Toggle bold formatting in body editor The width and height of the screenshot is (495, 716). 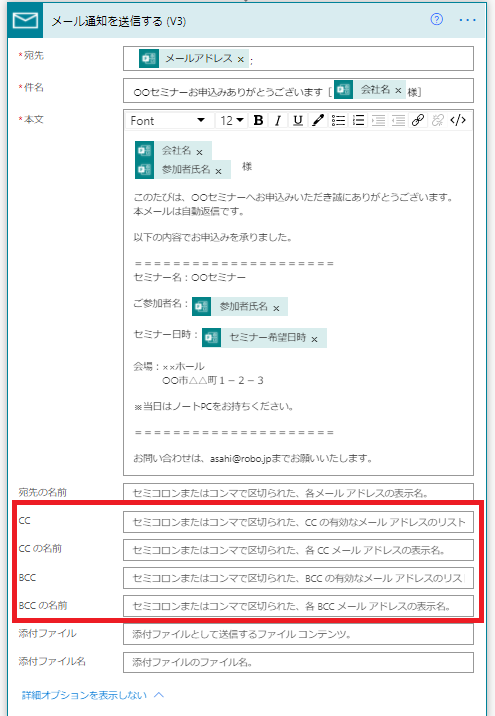click(x=258, y=120)
